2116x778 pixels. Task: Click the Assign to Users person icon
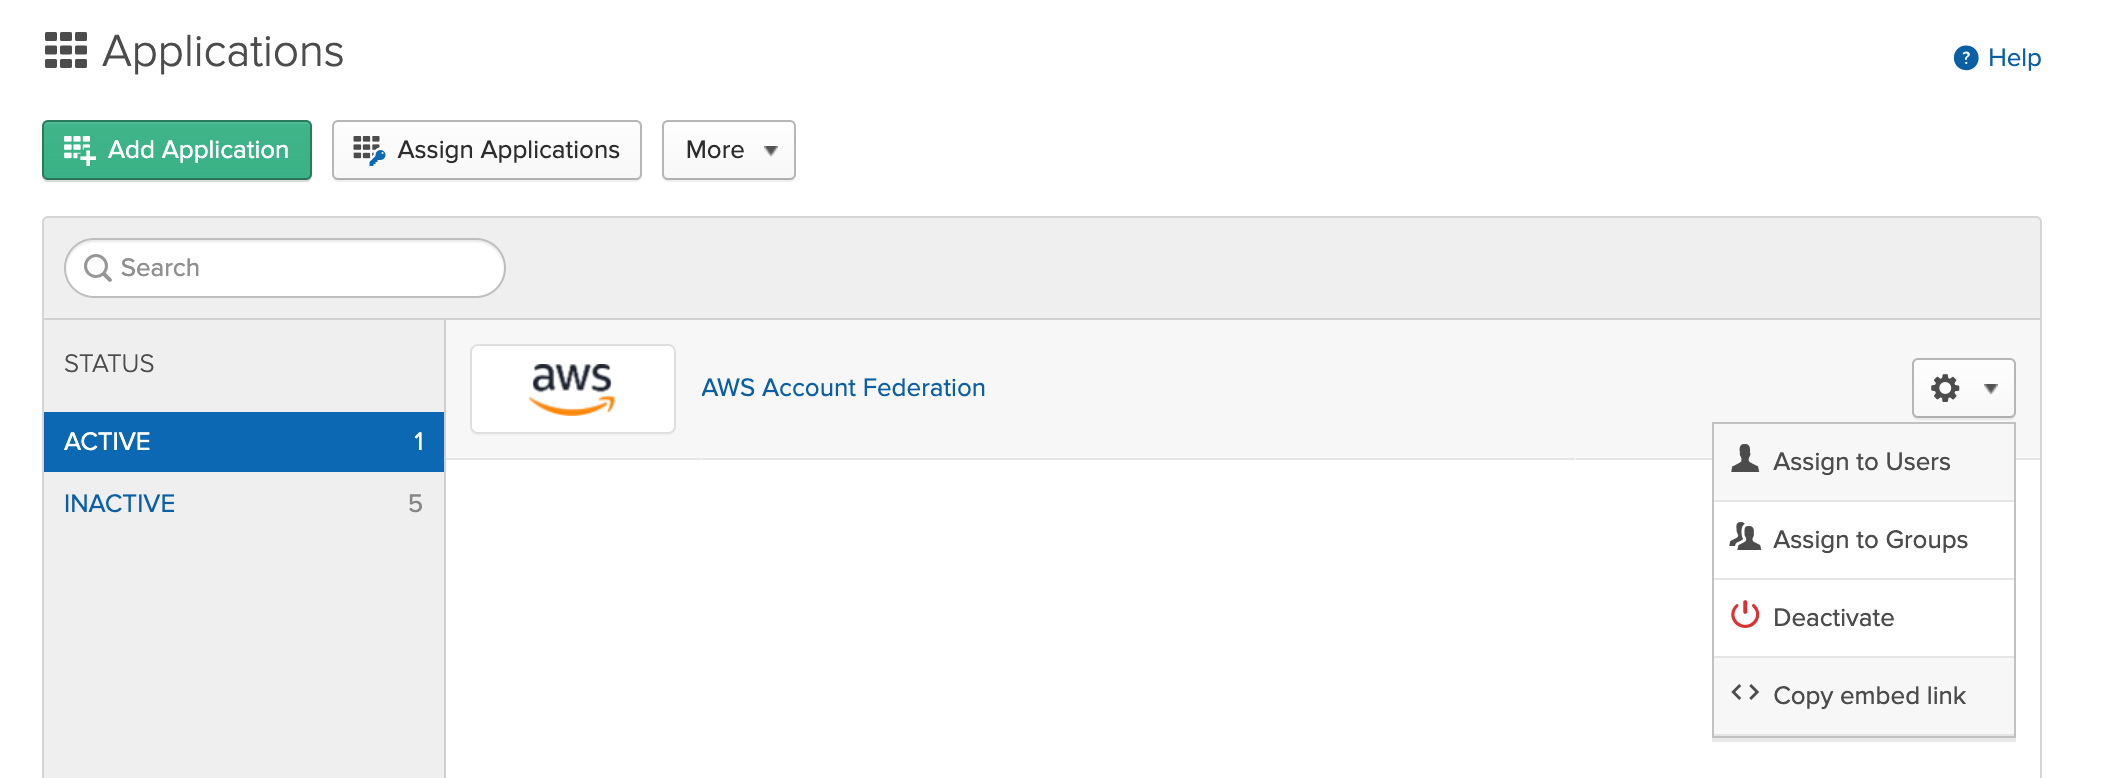click(1745, 459)
